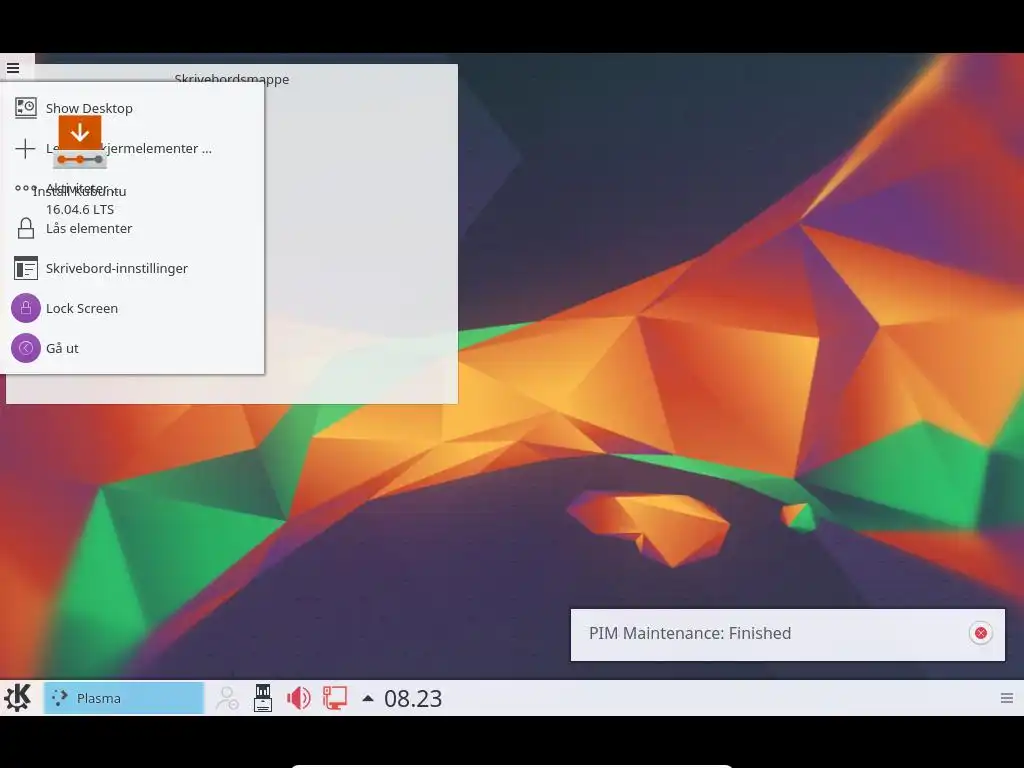Click the Show Desktop menu icon
This screenshot has width=1024, height=768.
pos(25,108)
